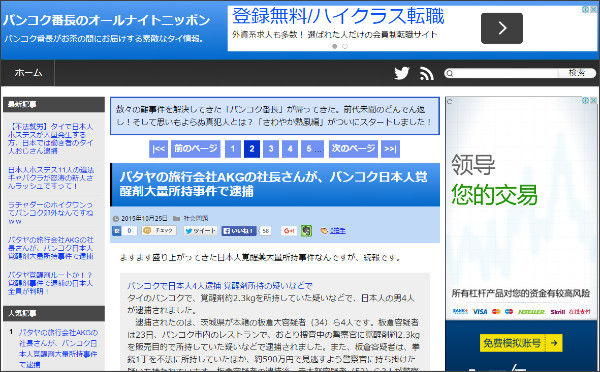Click the folder icon next to 社会問題

(x=176, y=219)
